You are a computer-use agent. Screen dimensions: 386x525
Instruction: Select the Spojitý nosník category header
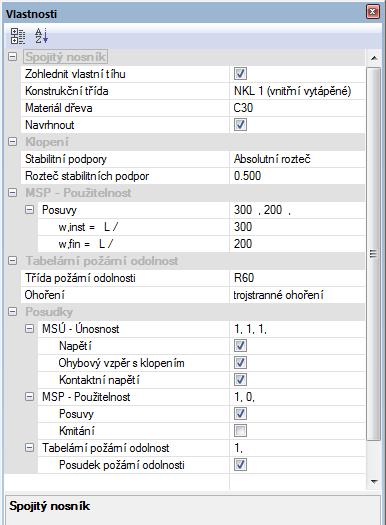[66, 57]
